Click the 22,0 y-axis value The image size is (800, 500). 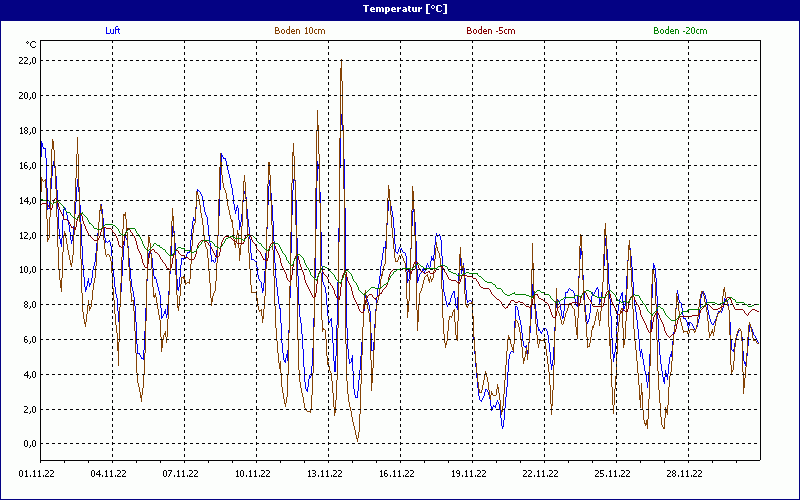(x=27, y=61)
